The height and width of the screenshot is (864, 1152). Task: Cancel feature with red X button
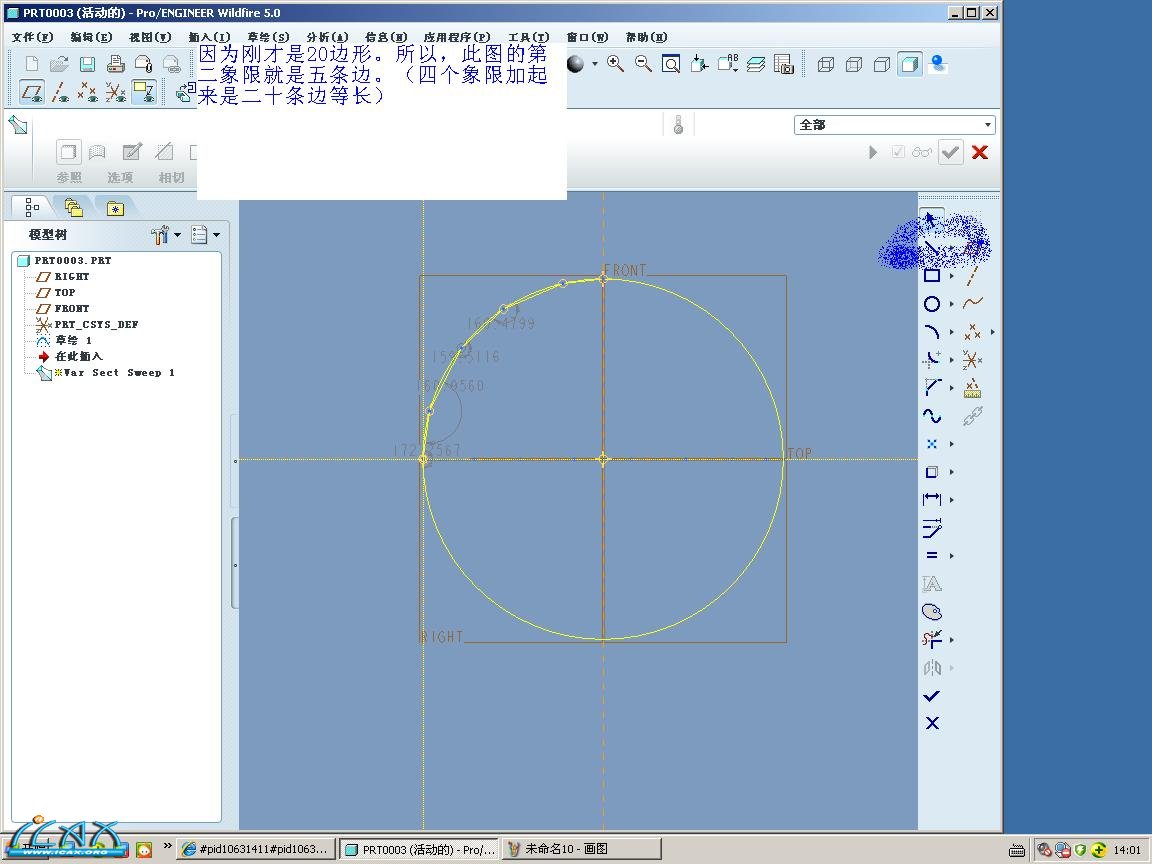980,152
